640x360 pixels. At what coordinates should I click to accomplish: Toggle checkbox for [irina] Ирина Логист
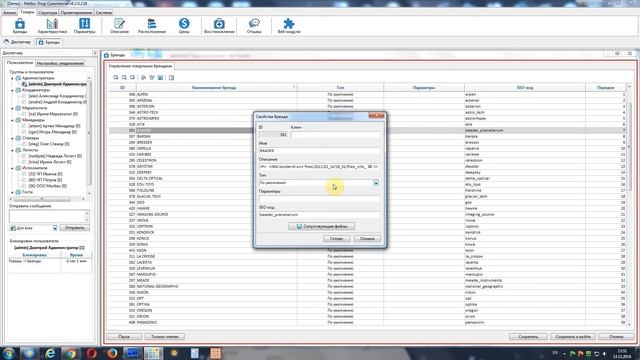coord(24,162)
